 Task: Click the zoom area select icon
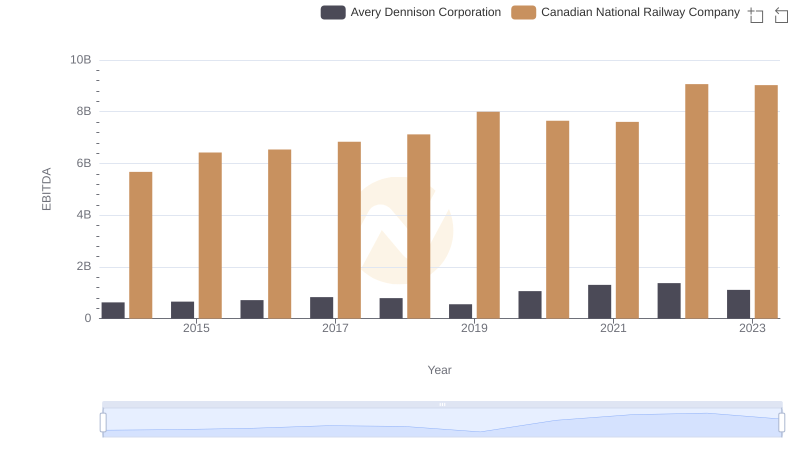[756, 15]
